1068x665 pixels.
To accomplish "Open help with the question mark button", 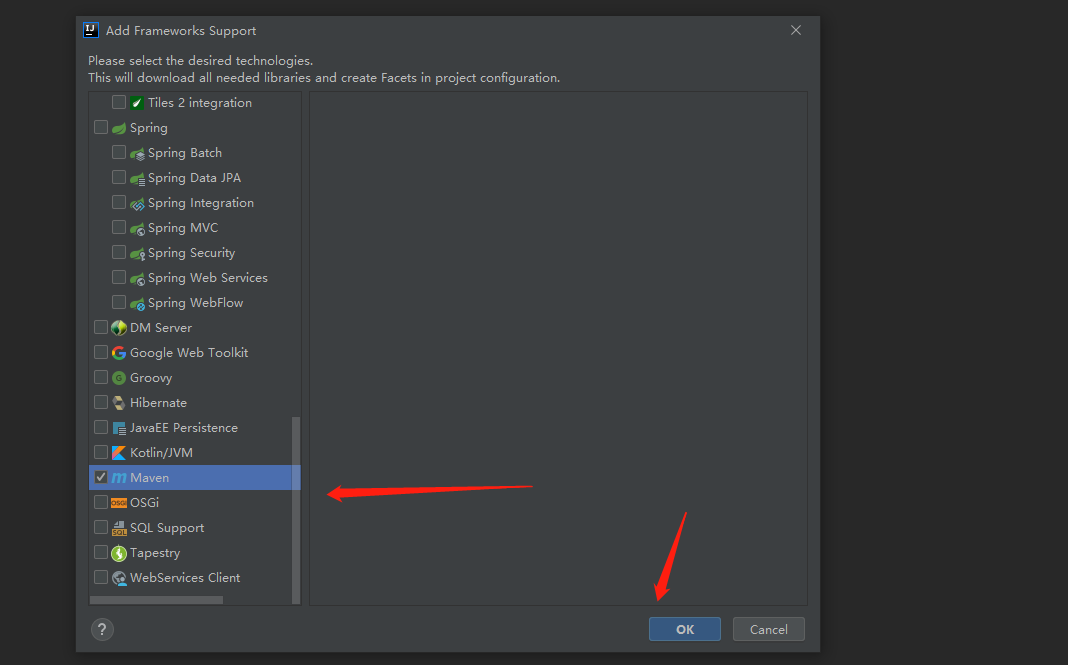I will click(102, 630).
